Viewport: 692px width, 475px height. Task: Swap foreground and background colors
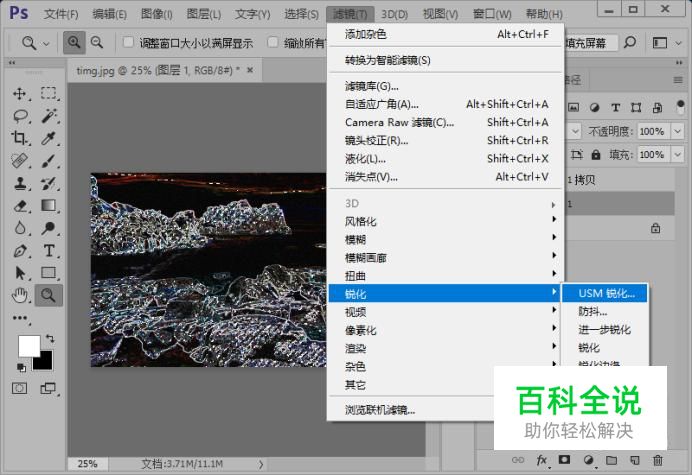click(50, 339)
